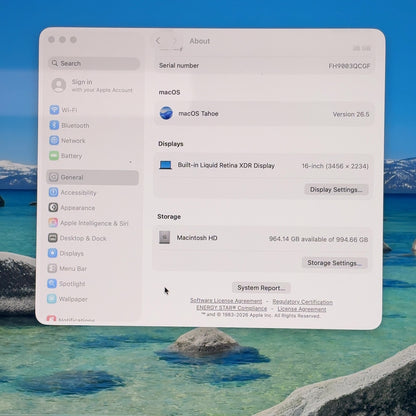Click Built-in Liquid Retina XDR Display text
The height and width of the screenshot is (416, 416).
[x=226, y=165]
